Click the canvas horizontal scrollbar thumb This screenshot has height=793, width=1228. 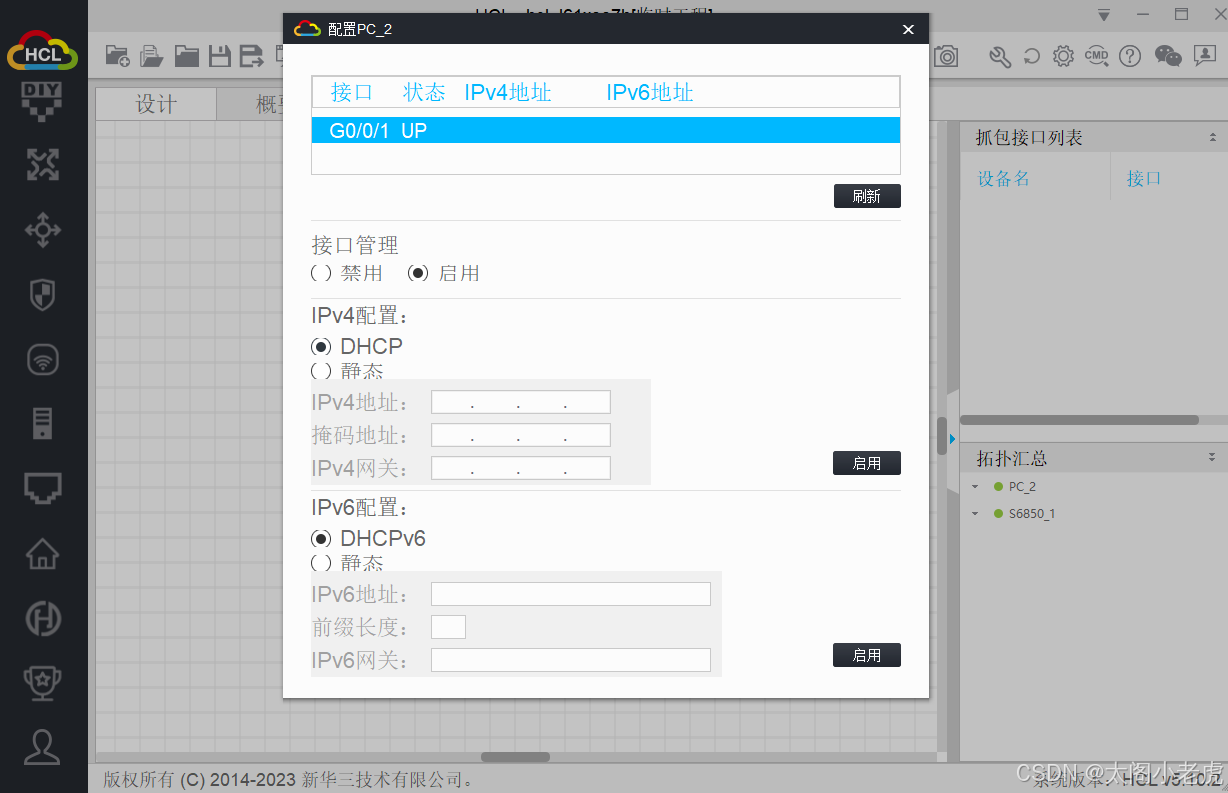pyautogui.click(x=515, y=757)
